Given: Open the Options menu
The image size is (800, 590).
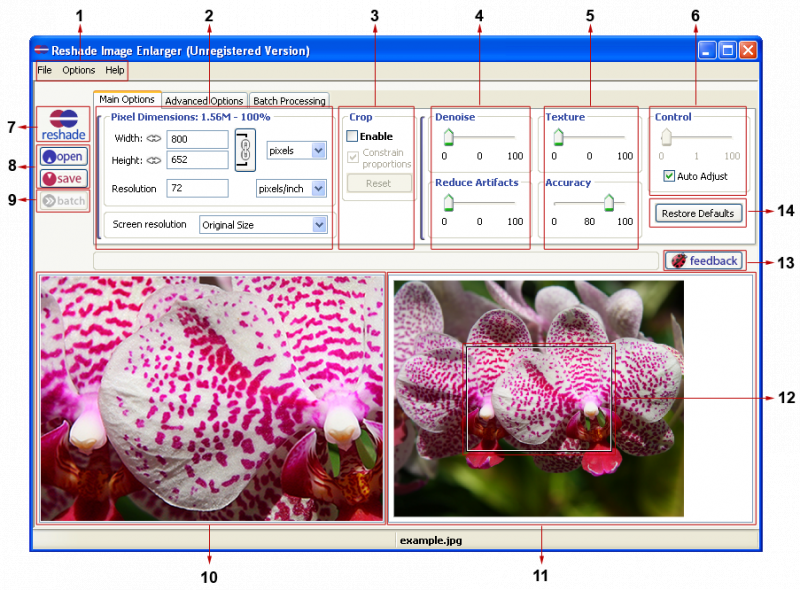Looking at the screenshot, I should pos(79,70).
